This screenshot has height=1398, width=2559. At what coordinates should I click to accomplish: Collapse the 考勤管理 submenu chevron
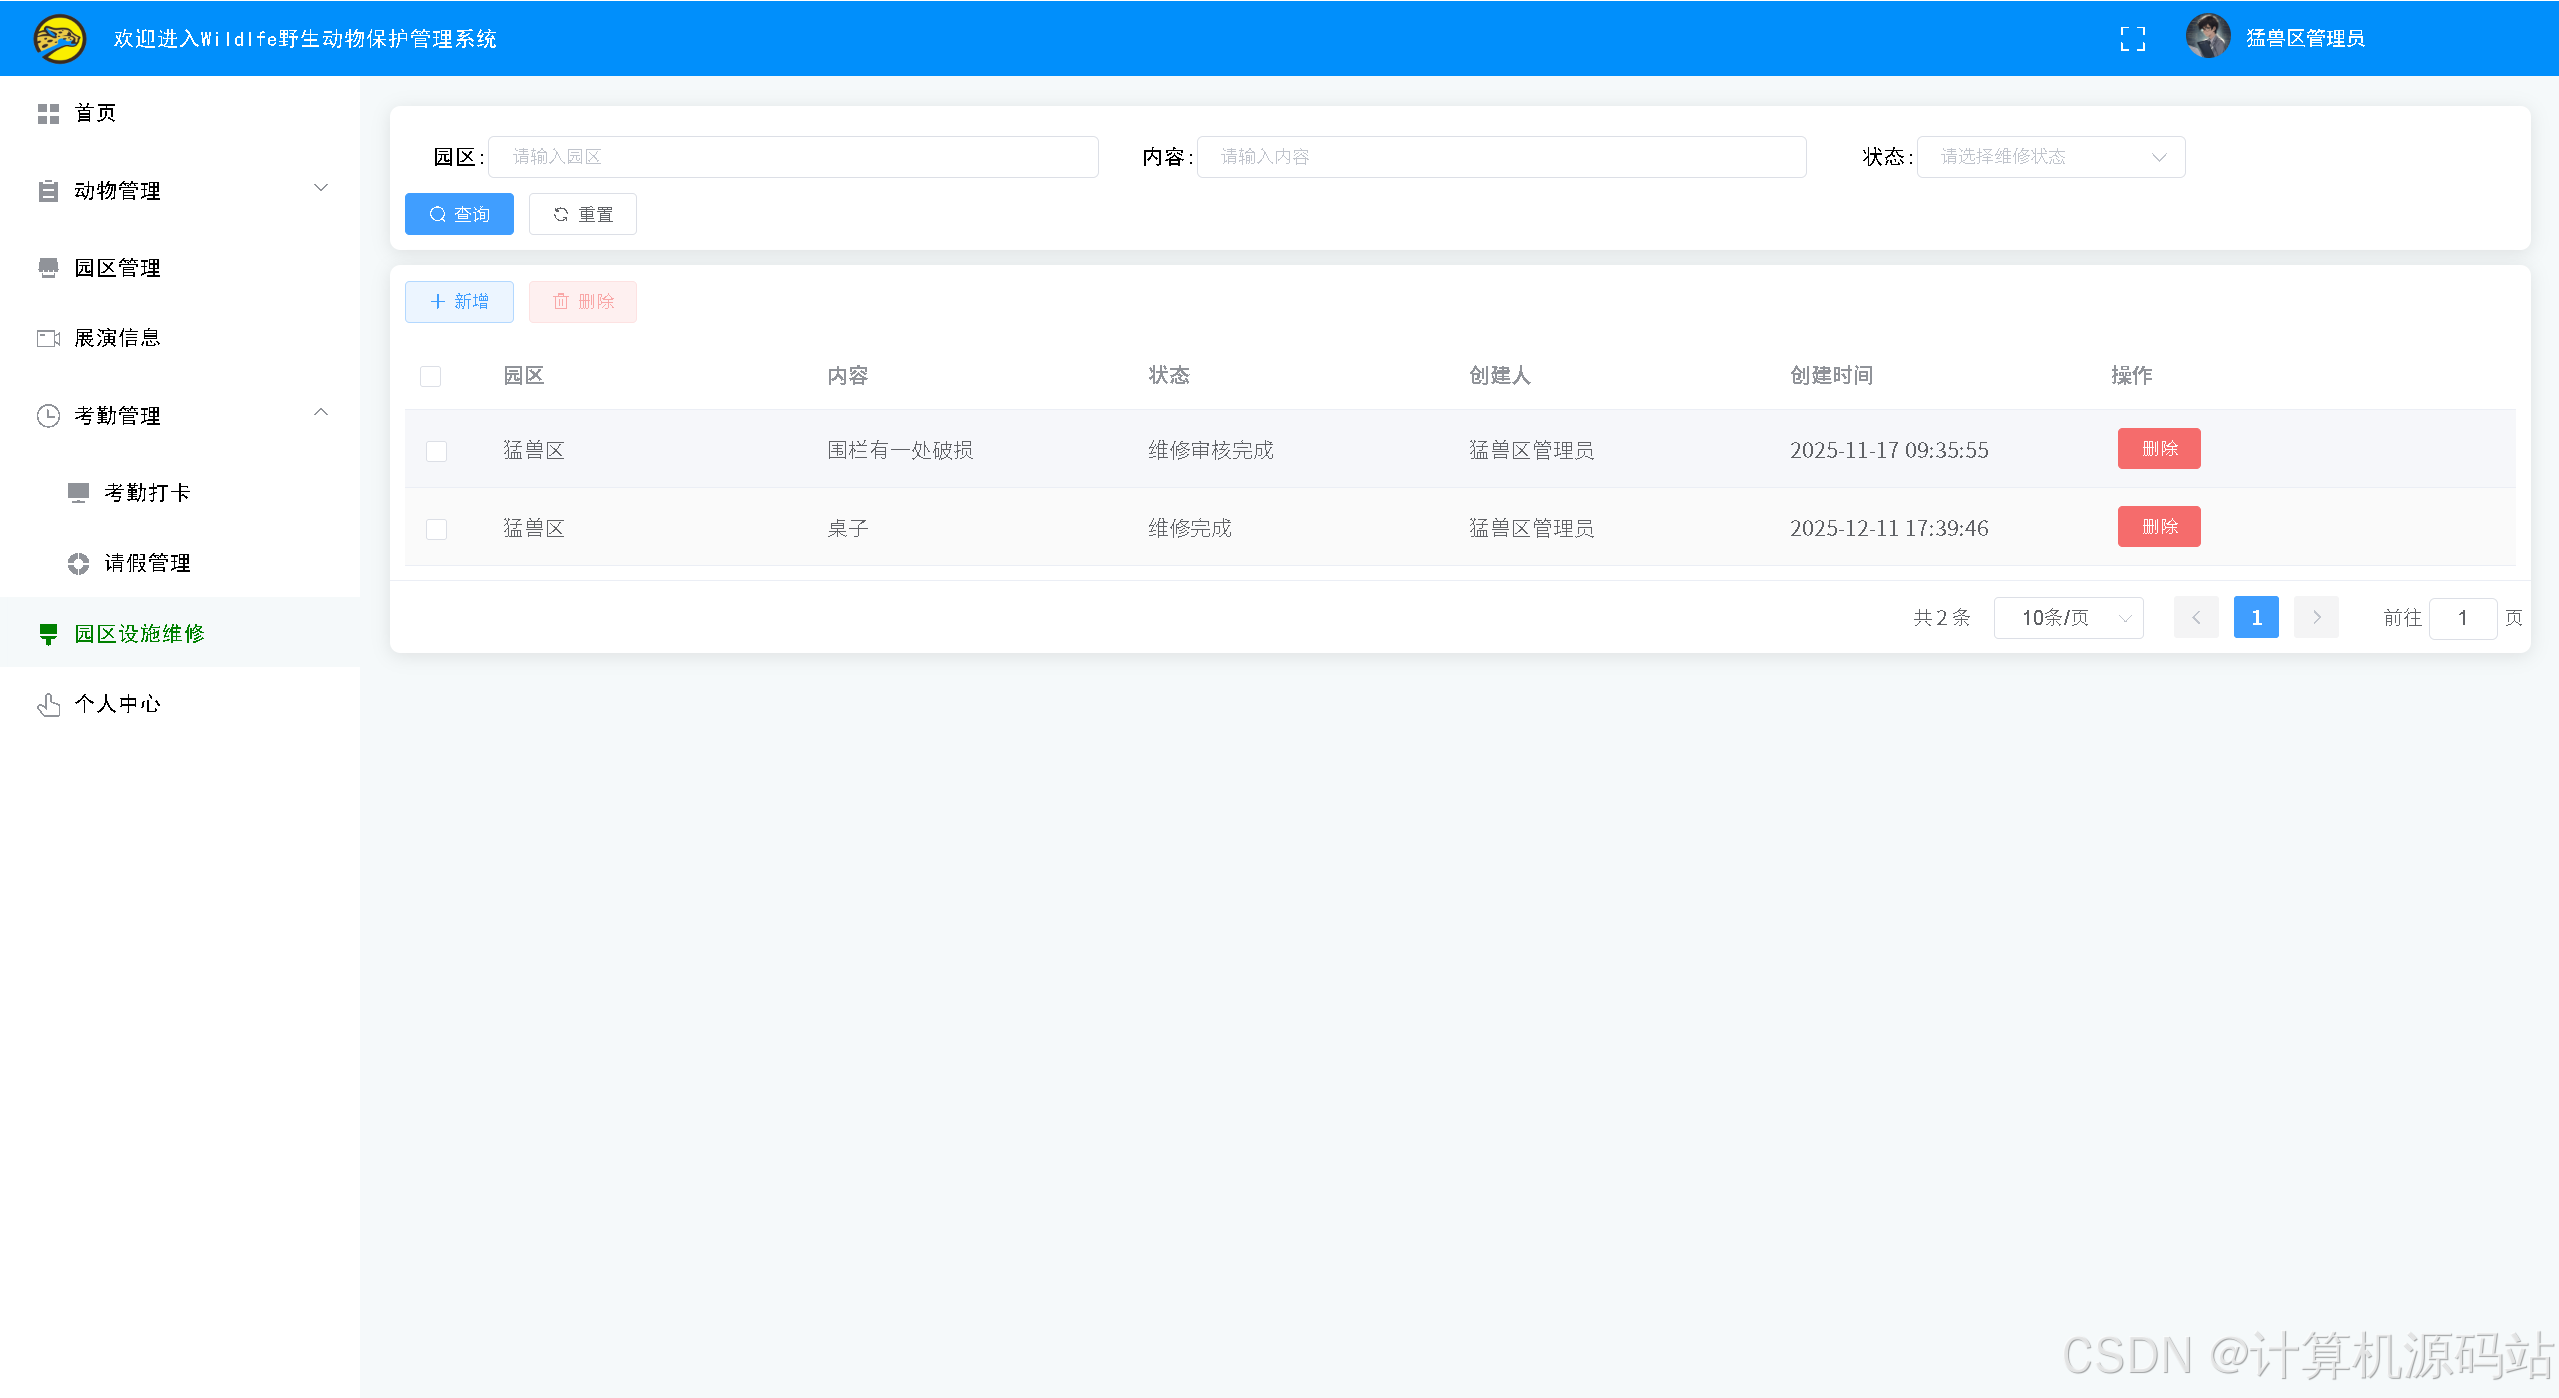pyautogui.click(x=321, y=412)
